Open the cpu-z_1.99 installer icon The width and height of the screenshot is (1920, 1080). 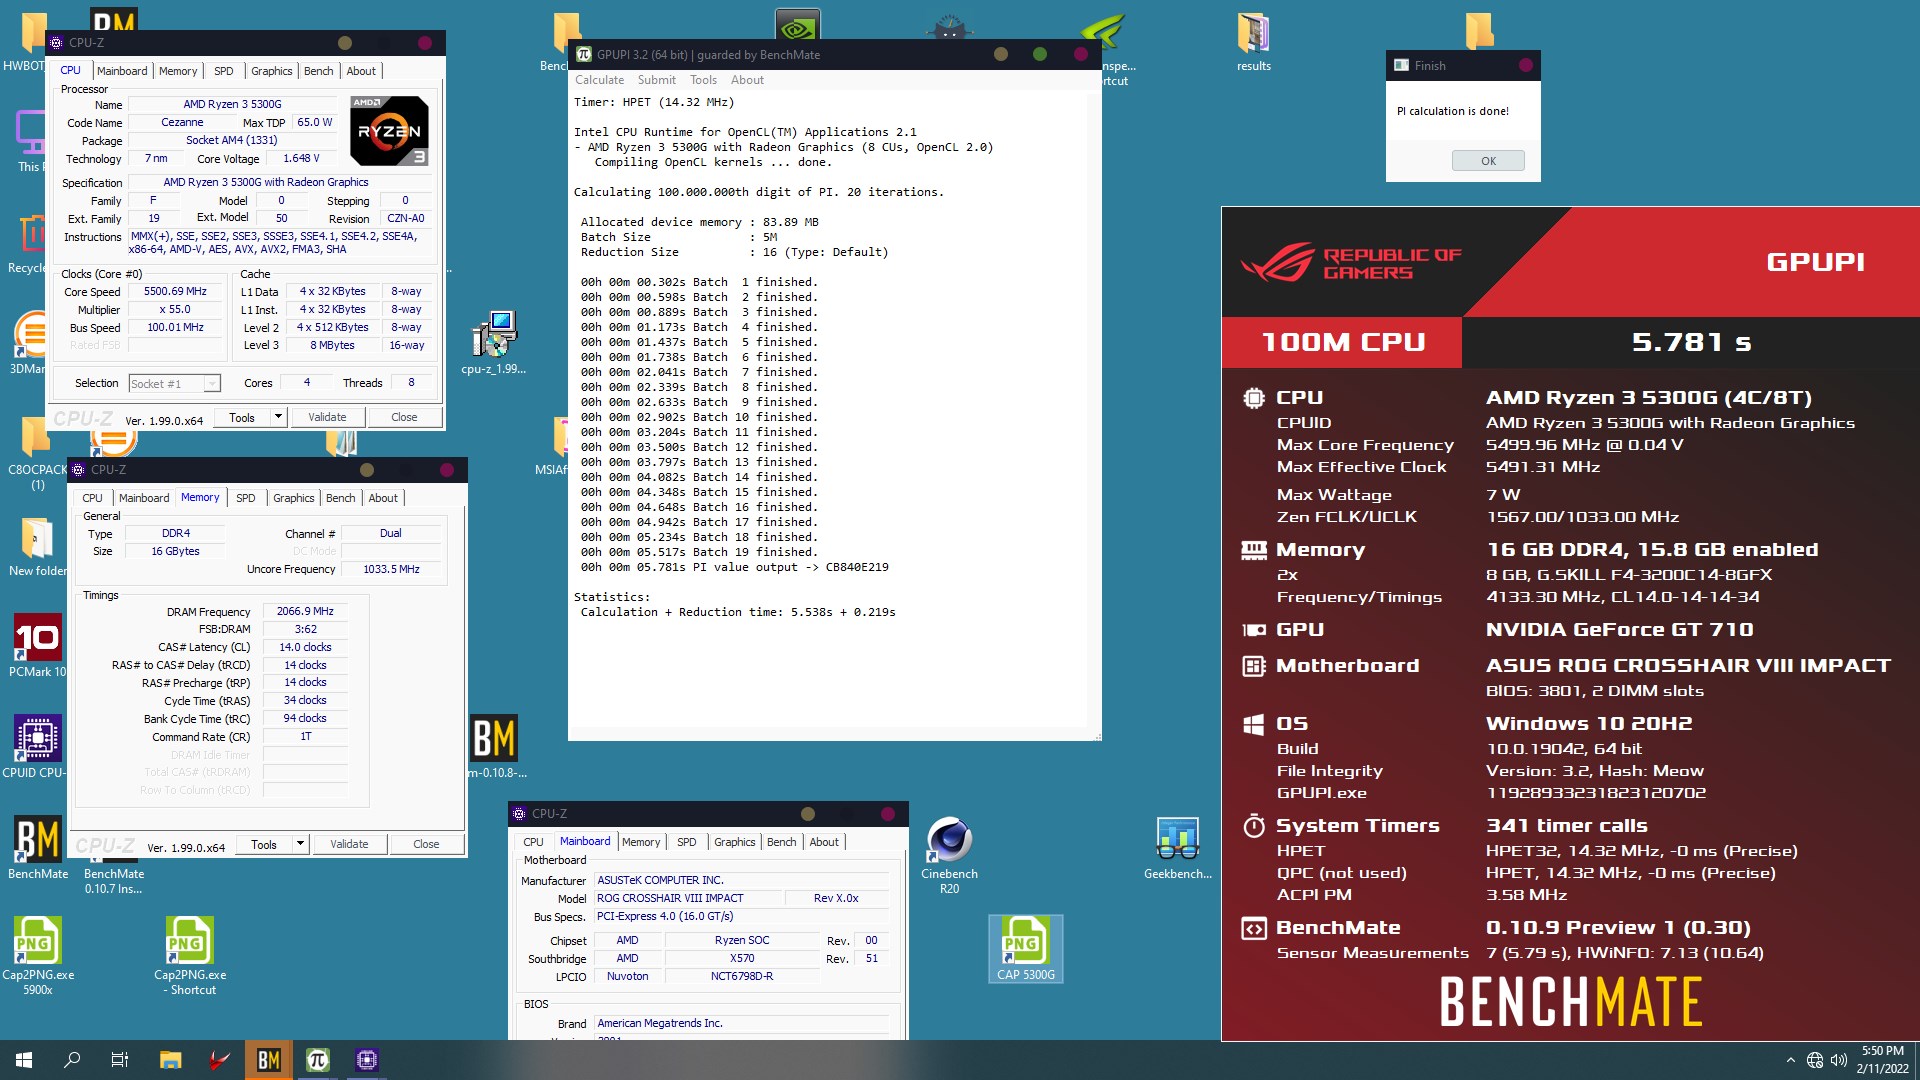(x=493, y=342)
